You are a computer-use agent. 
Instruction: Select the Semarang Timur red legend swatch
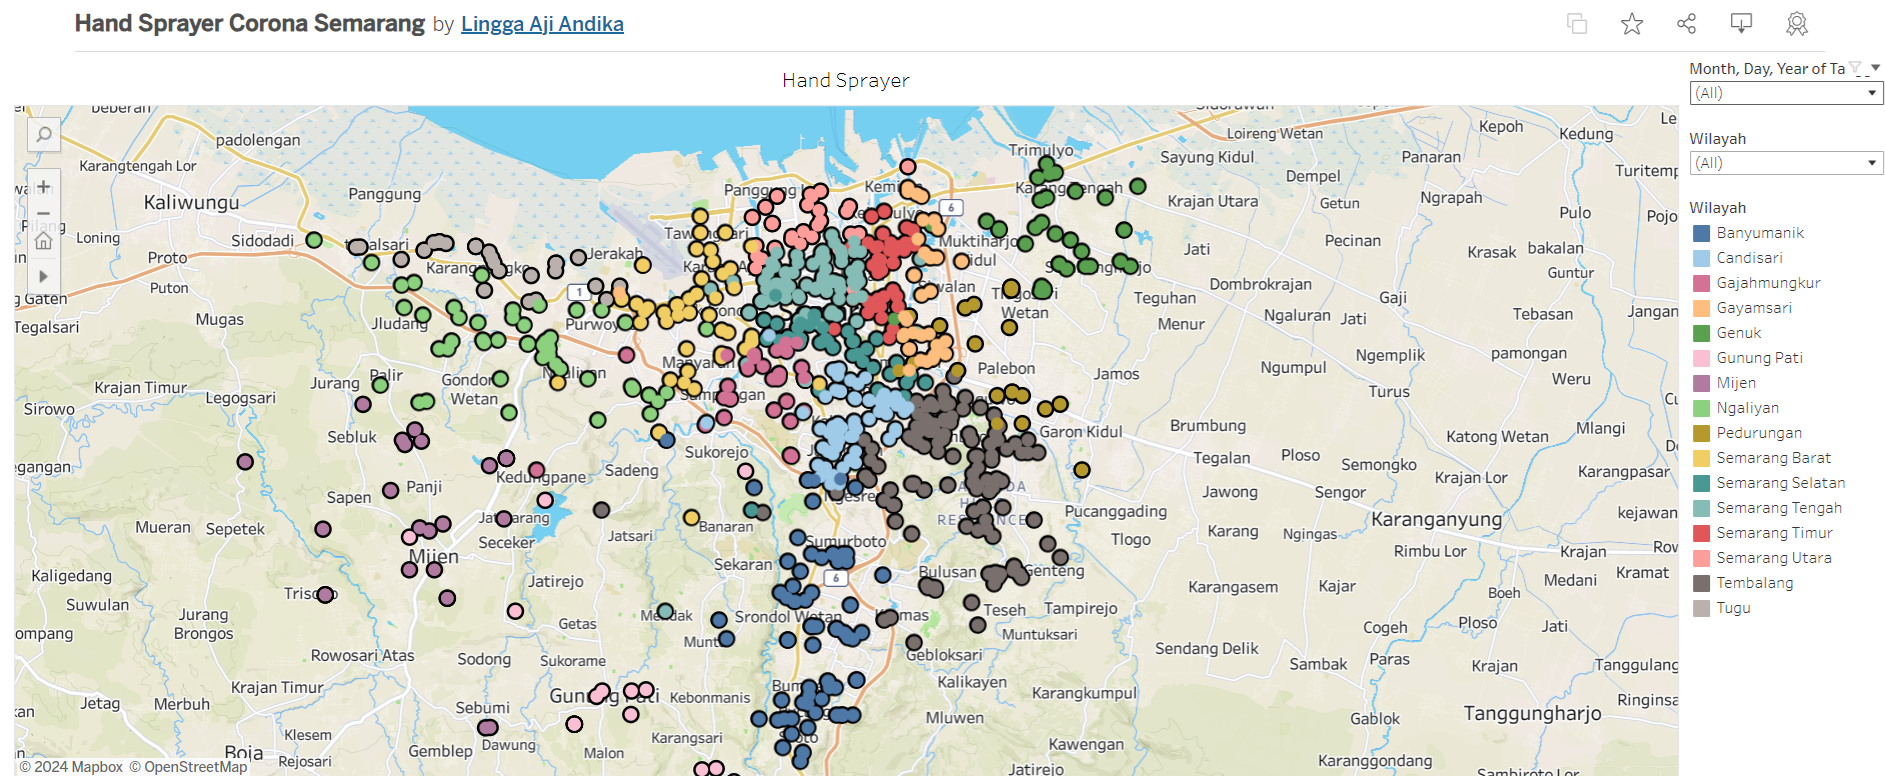point(1701,533)
